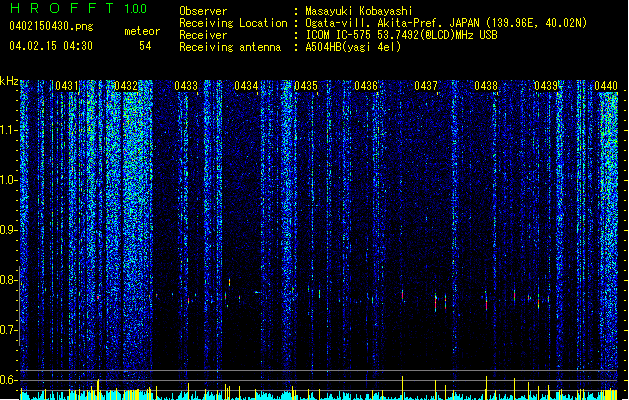Click the Receiver field label
The image size is (629, 400).
(x=203, y=35)
